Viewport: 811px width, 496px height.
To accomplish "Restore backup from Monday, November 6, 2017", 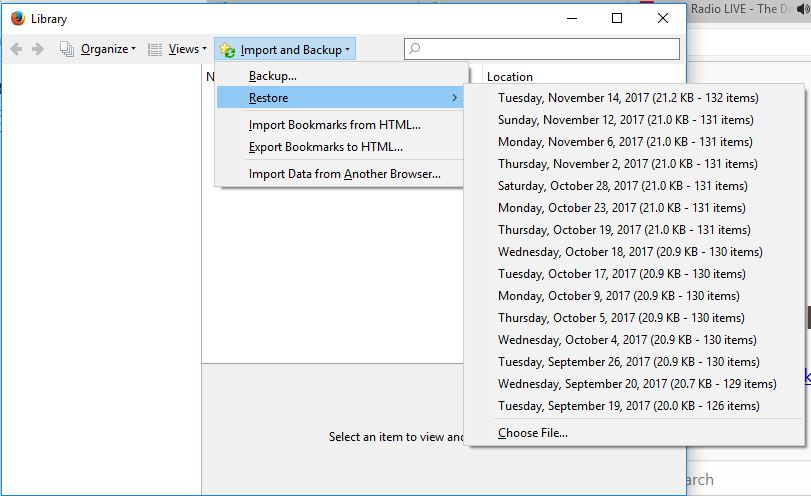I will pyautogui.click(x=635, y=142).
